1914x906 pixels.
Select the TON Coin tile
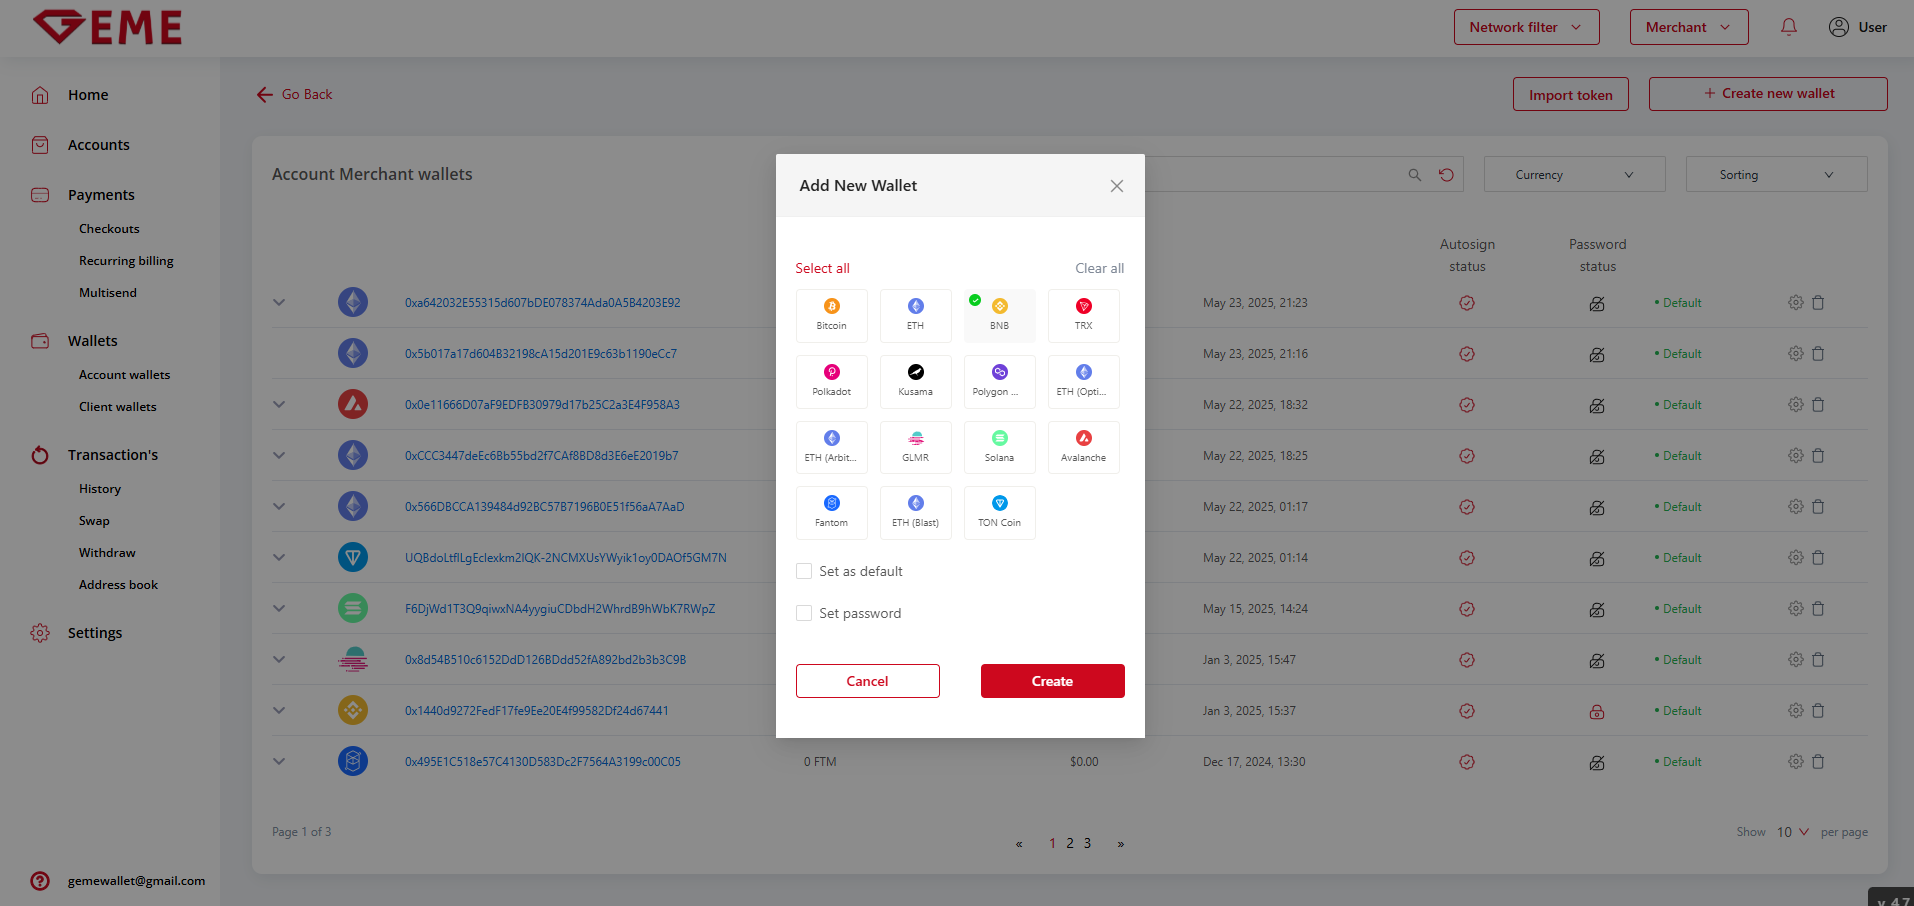click(x=999, y=512)
